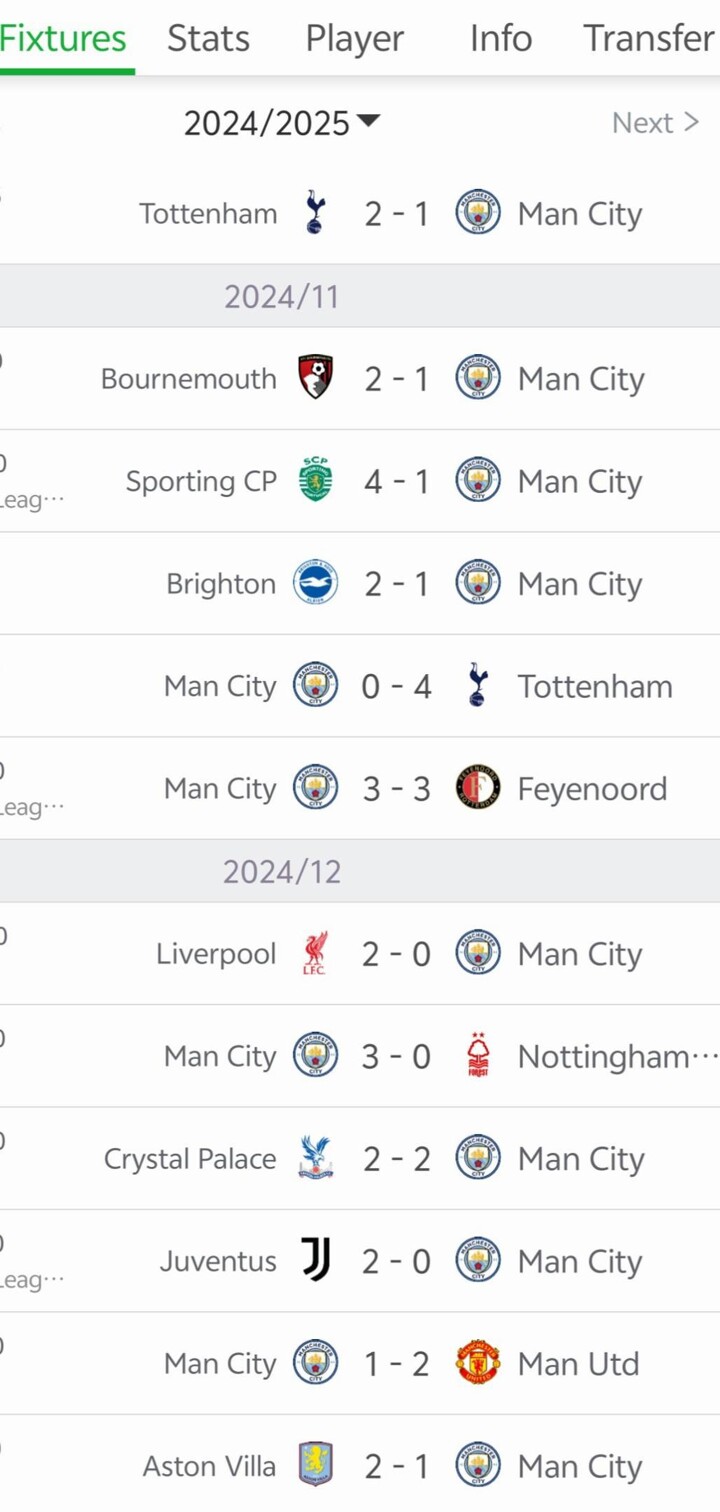
Task: Click the season dropdown arrow
Action: click(368, 122)
